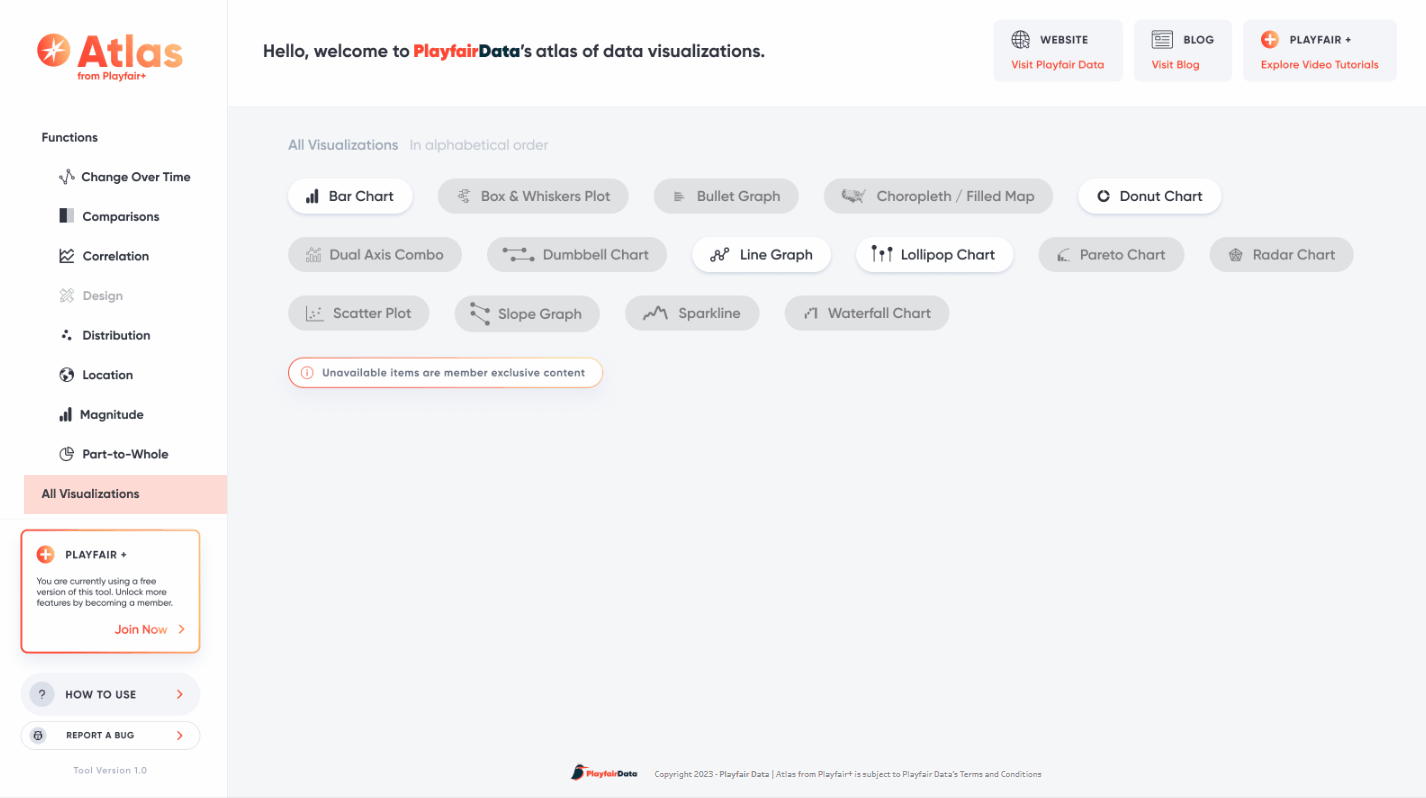This screenshot has height=798, width=1426.
Task: Click Join Now to become a member
Action: pos(141,630)
